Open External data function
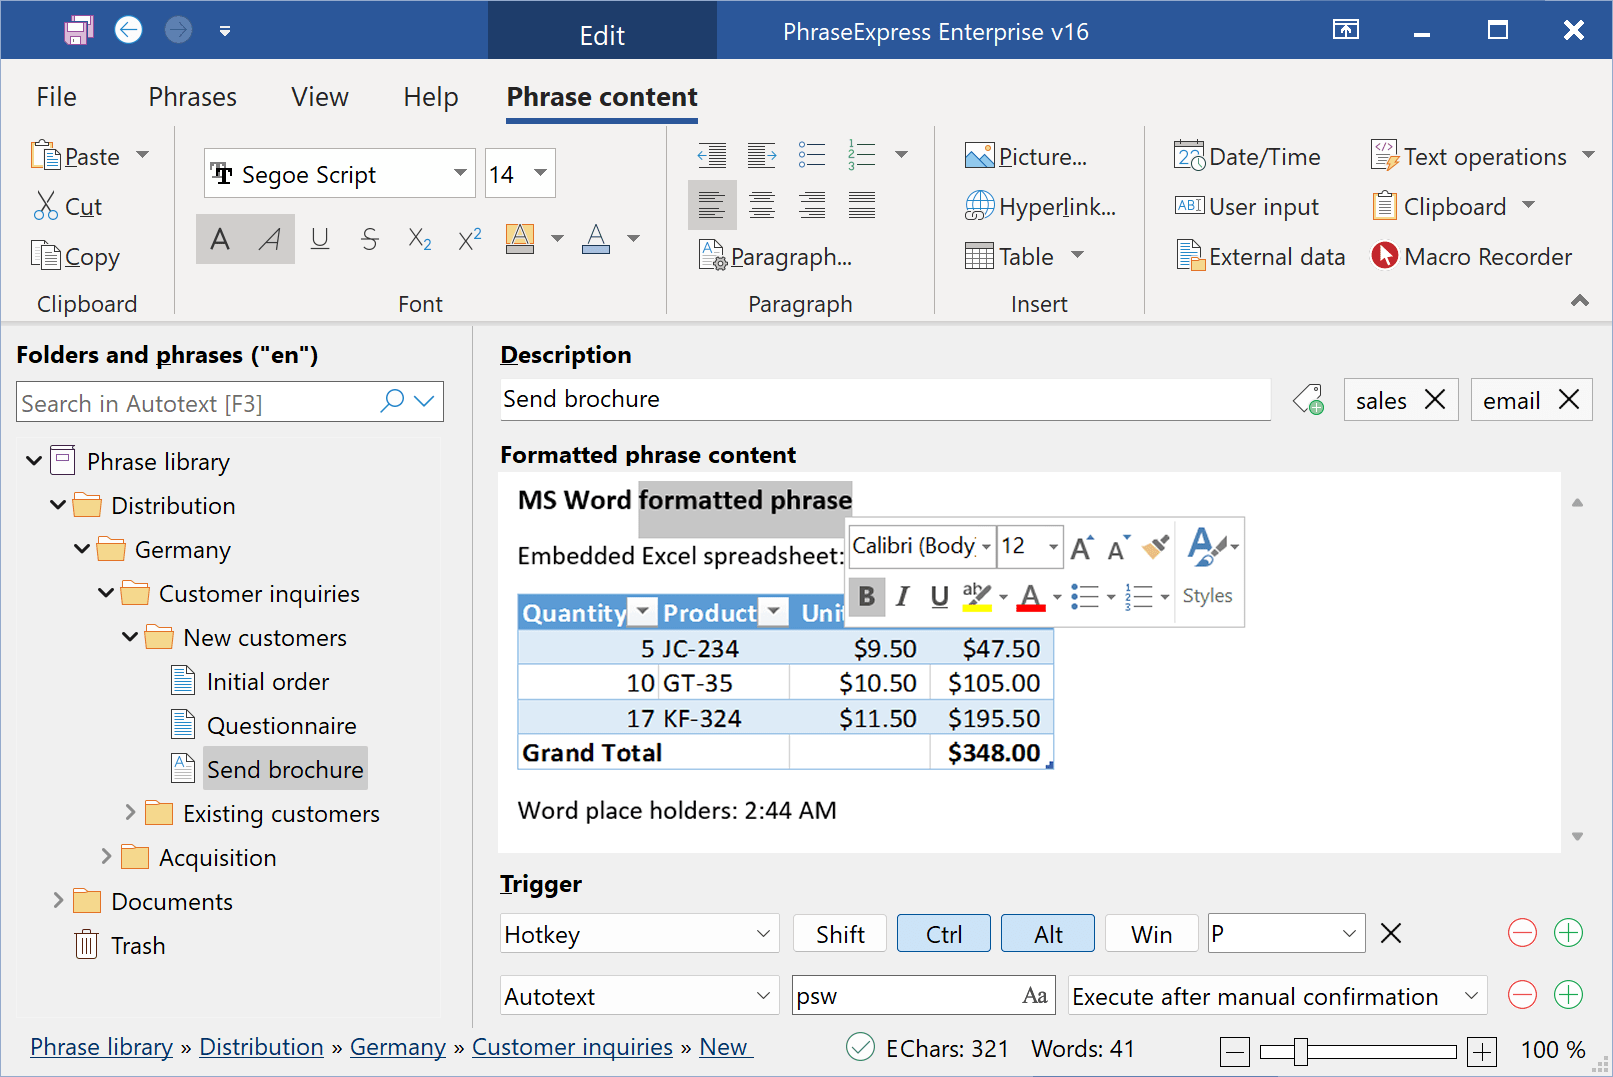Image resolution: width=1613 pixels, height=1077 pixels. coord(1260,257)
